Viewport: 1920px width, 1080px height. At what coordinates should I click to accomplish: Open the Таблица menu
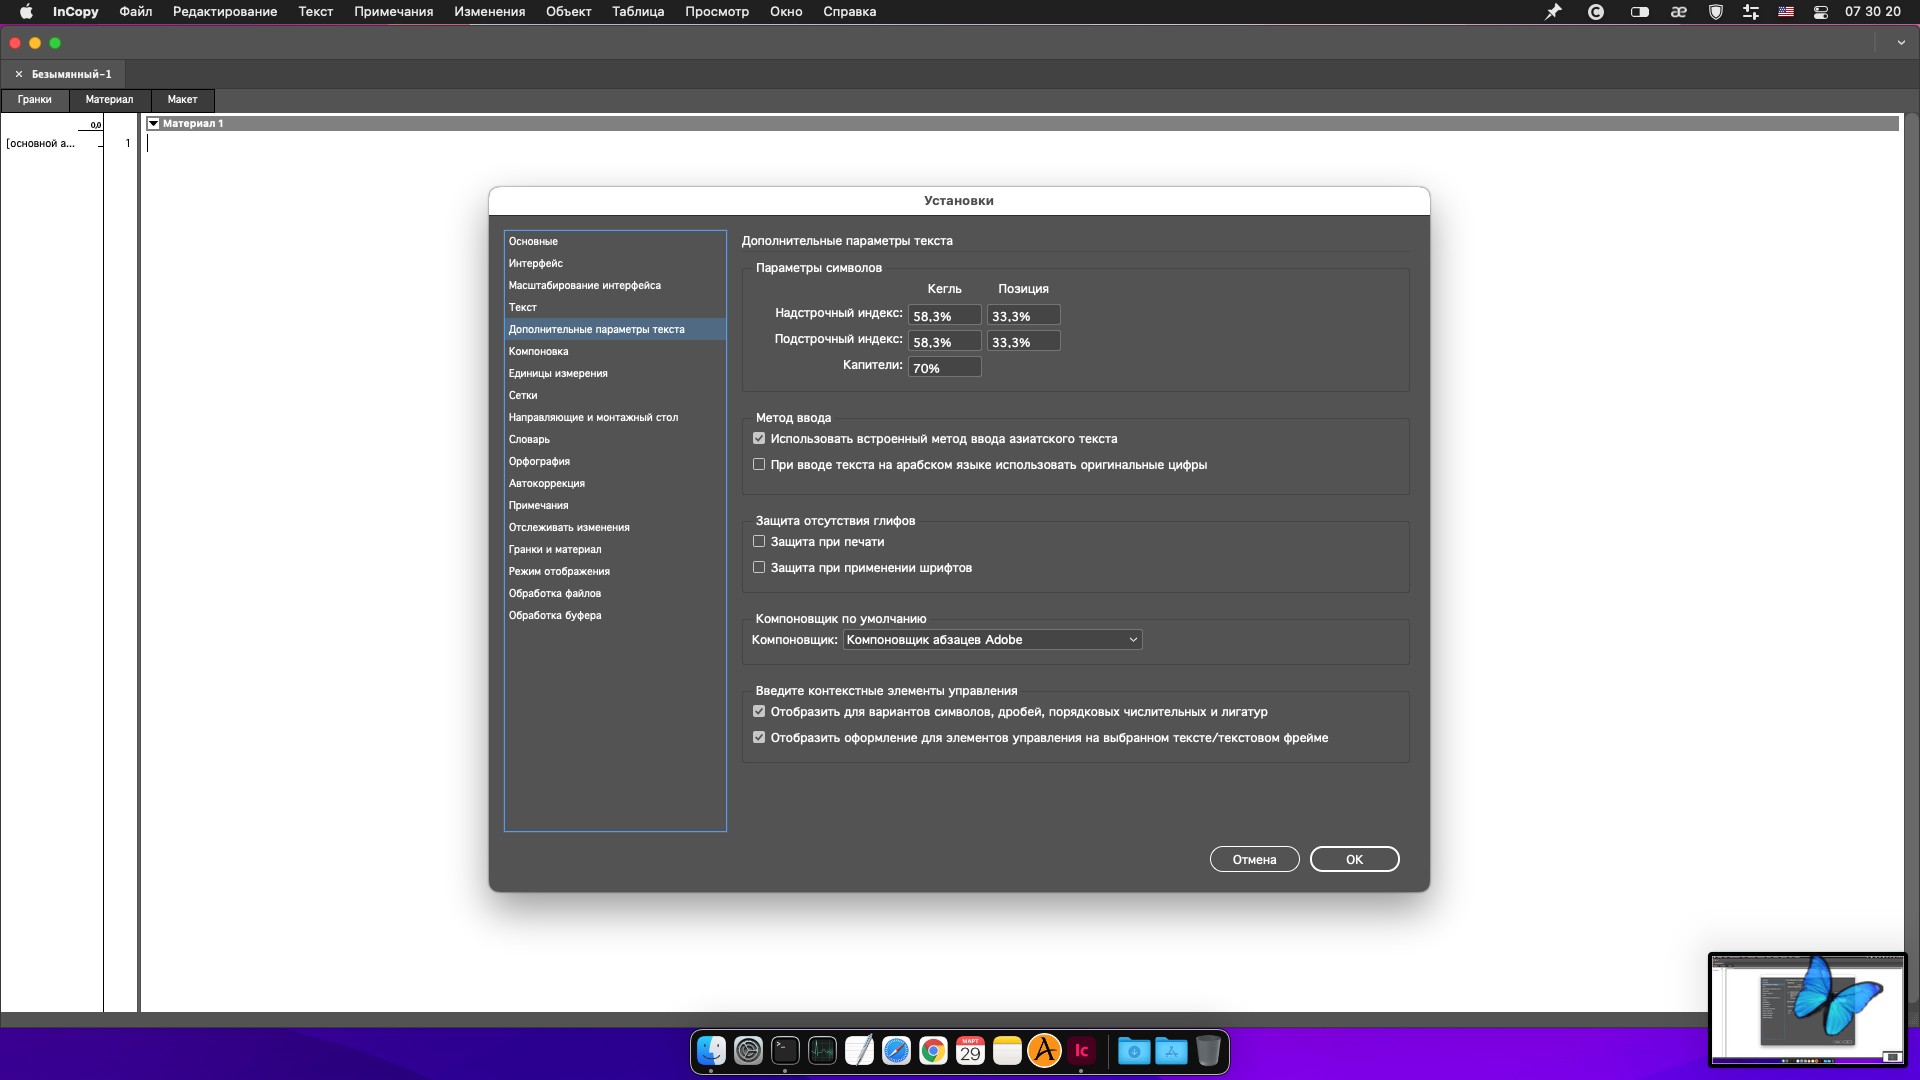637,12
